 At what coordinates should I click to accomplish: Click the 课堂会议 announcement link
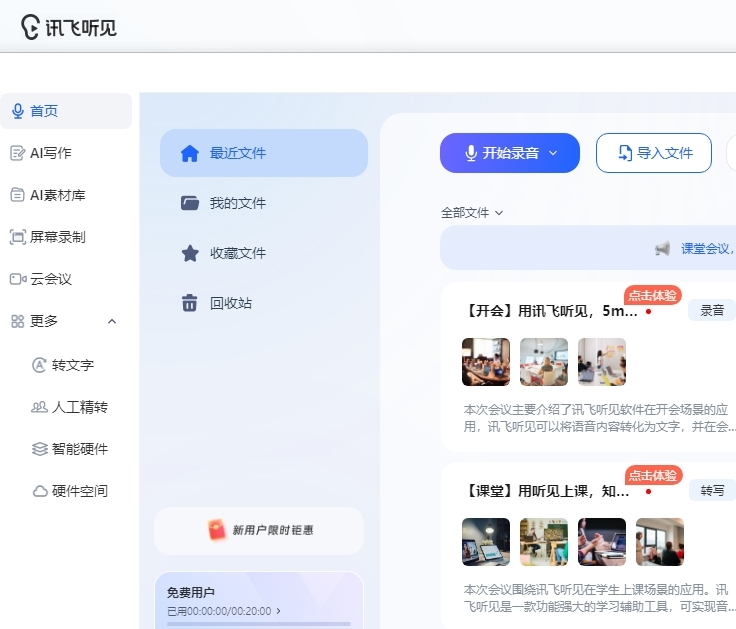click(x=708, y=248)
